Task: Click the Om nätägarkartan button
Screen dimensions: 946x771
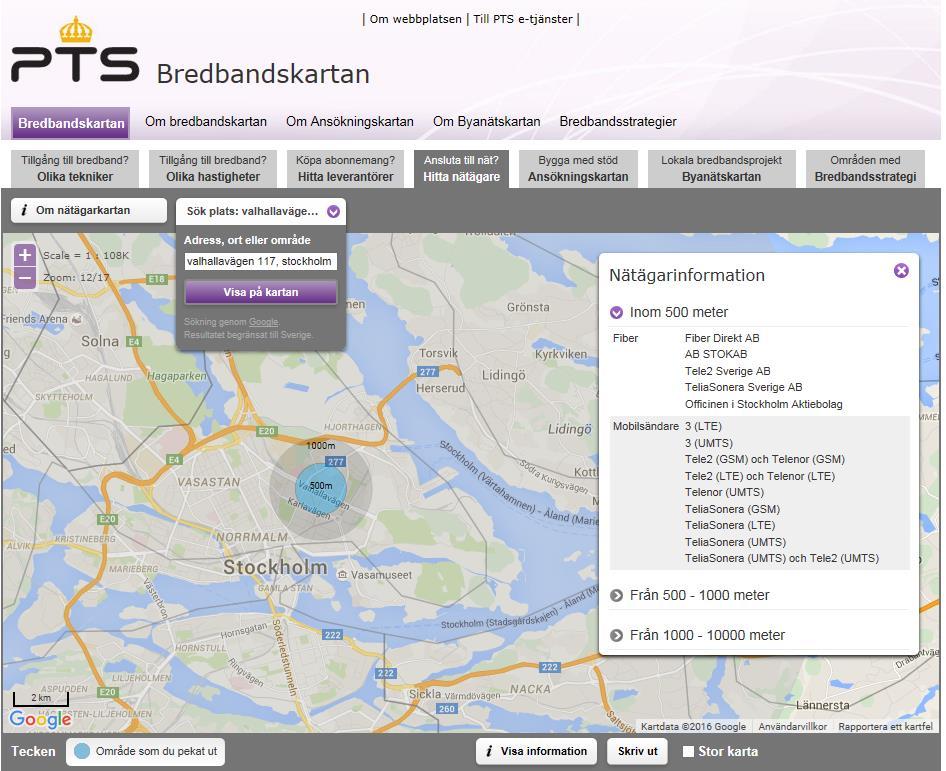Action: [89, 210]
